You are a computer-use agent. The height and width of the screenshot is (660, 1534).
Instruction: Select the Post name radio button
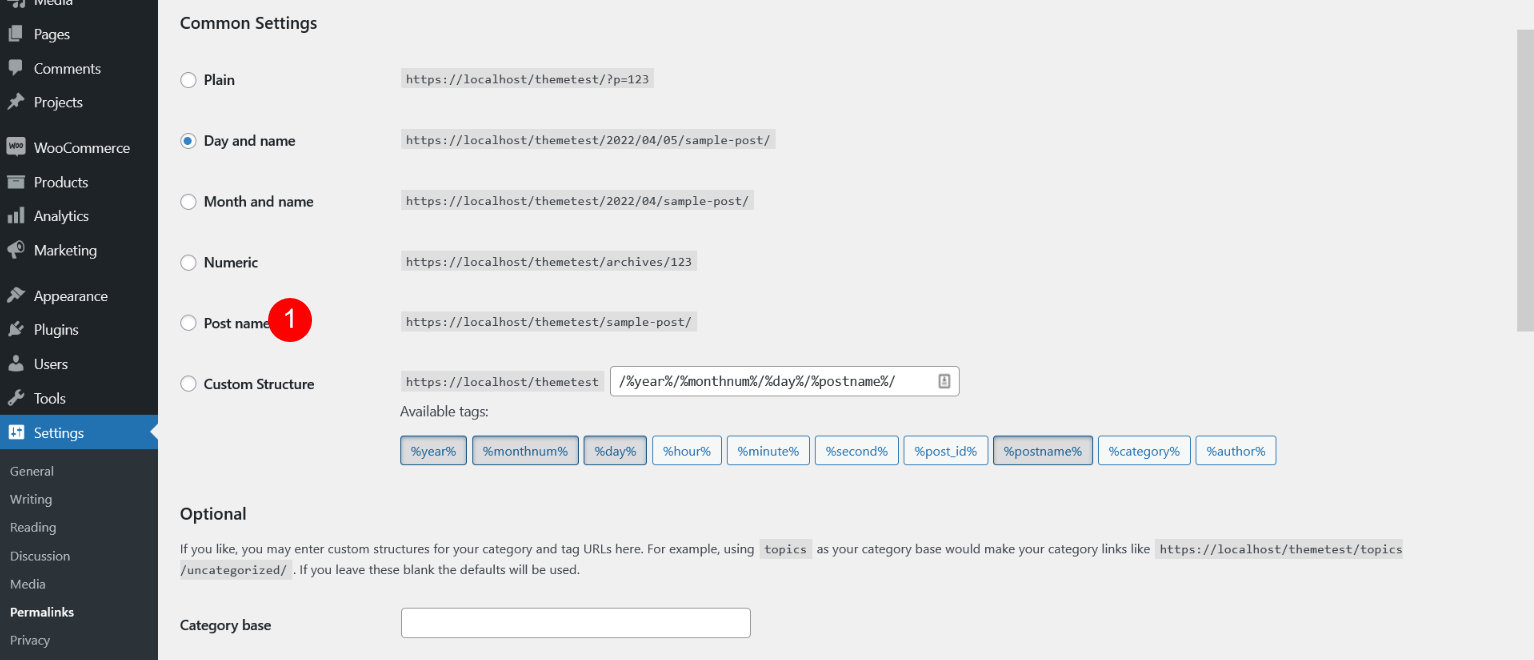click(188, 323)
